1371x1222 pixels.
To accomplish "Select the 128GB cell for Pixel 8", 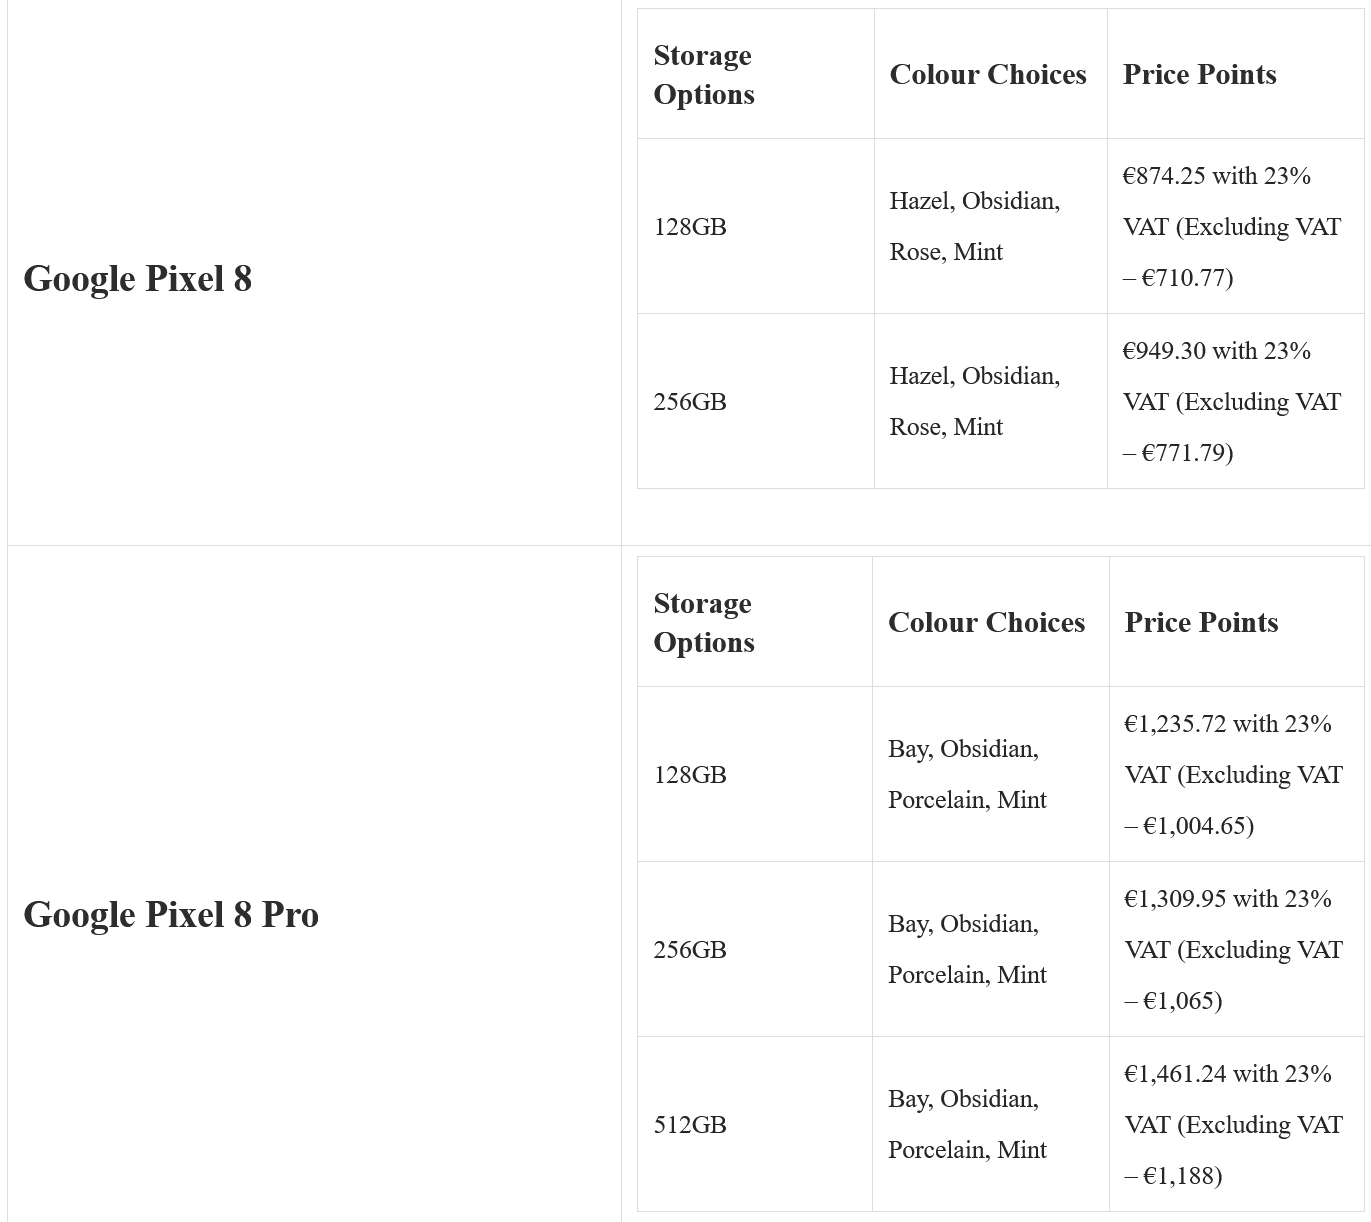I will click(690, 227).
